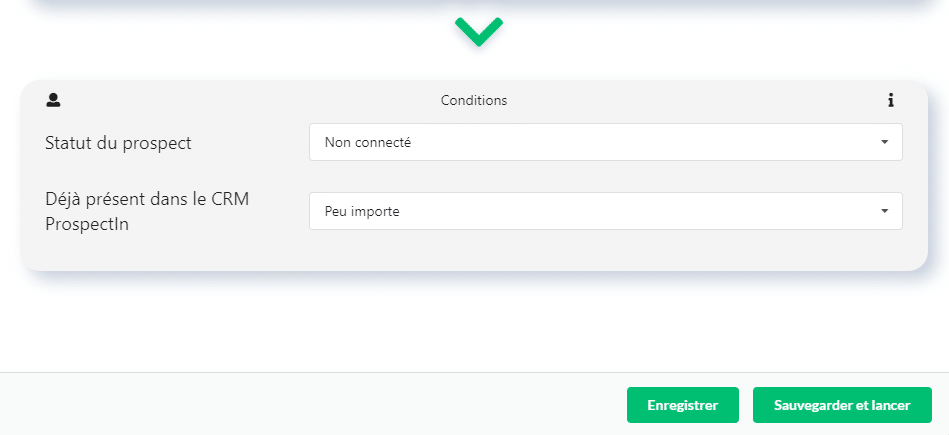Select the Non connecté value text
Viewport: 949px width, 435px height.
click(x=367, y=143)
